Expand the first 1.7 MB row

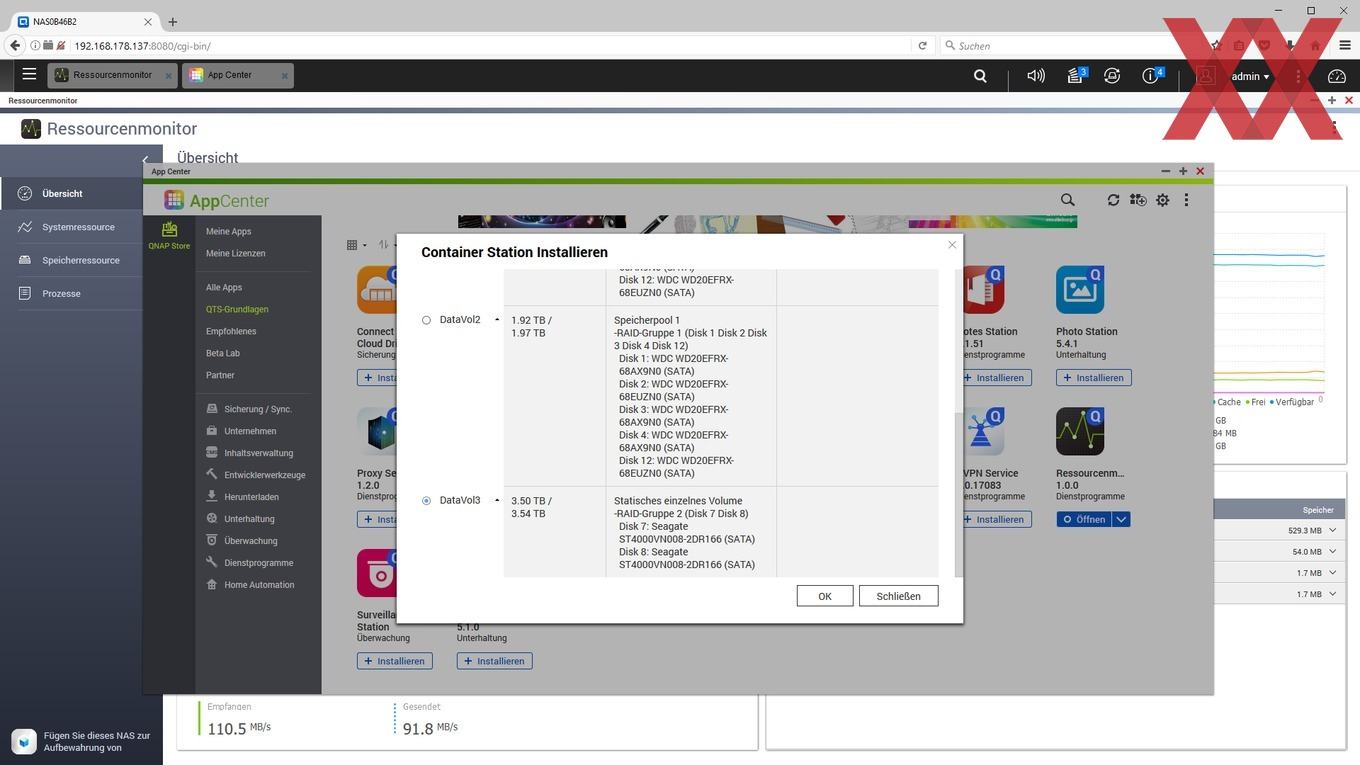pyautogui.click(x=1332, y=573)
